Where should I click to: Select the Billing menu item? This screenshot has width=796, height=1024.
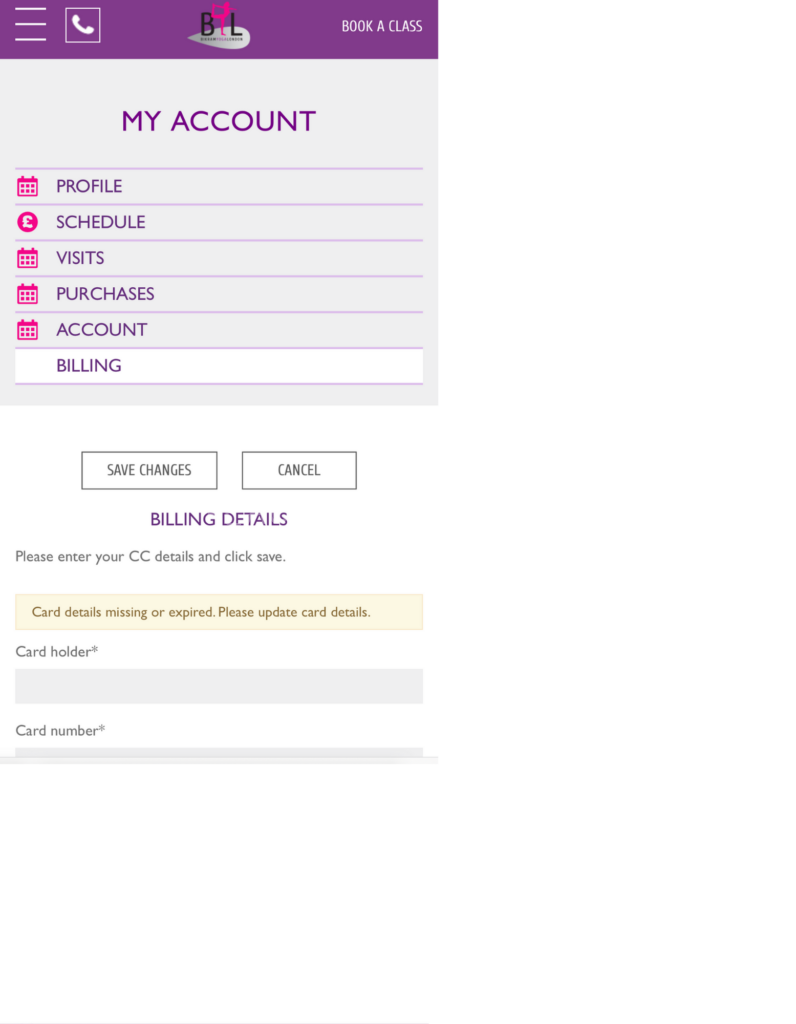click(89, 366)
